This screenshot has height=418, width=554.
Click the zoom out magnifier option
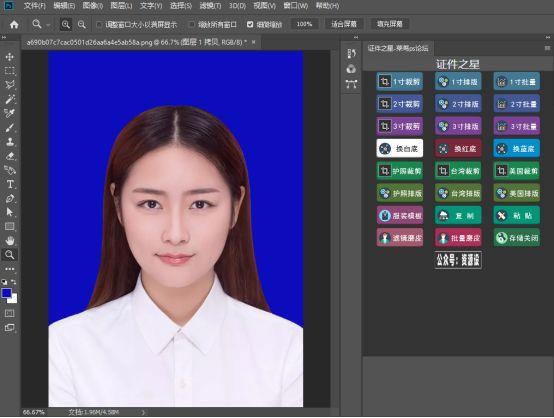pyautogui.click(x=82, y=24)
